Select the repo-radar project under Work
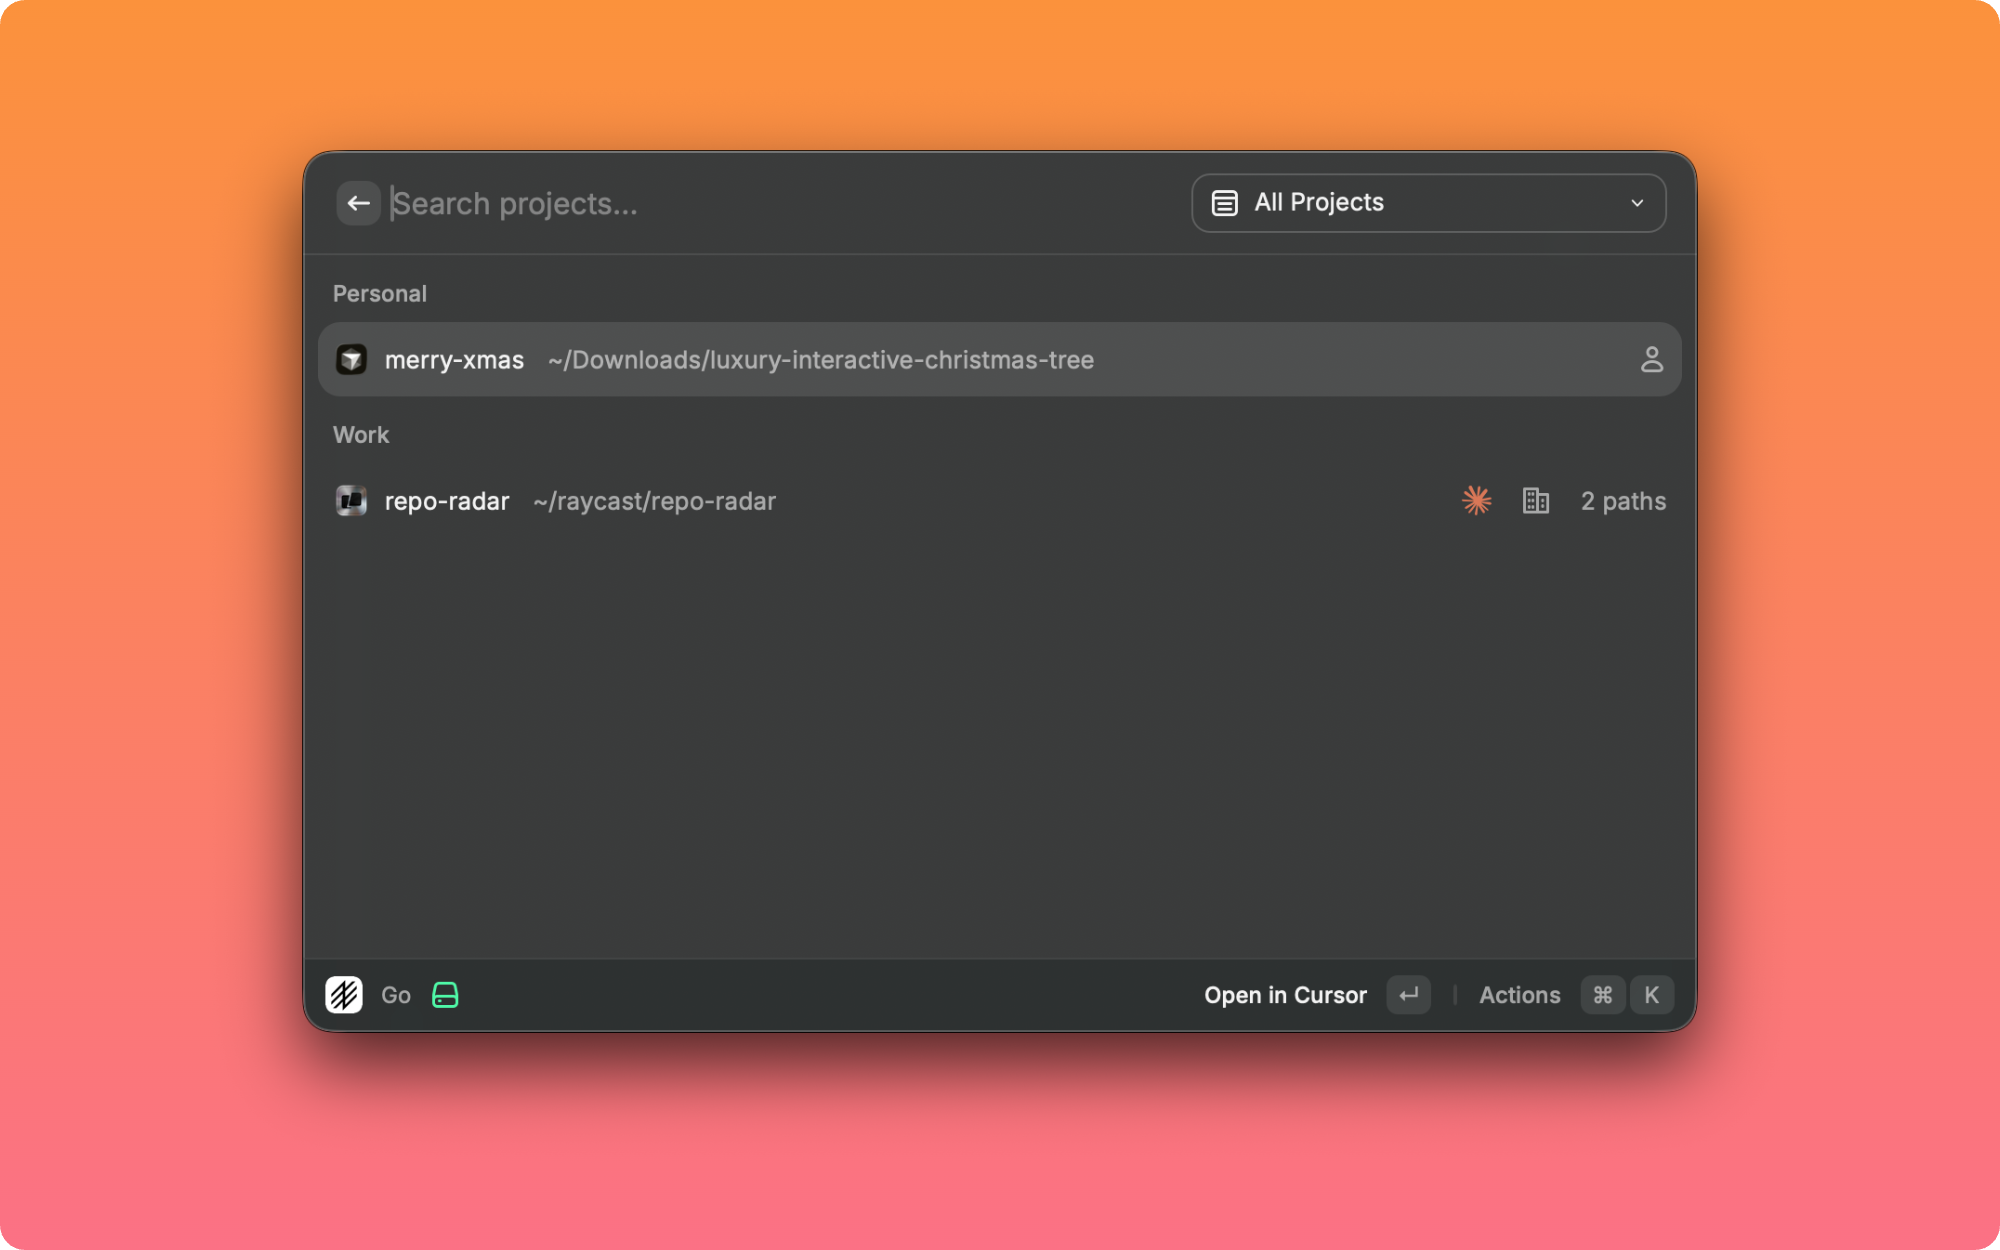 pos(800,501)
